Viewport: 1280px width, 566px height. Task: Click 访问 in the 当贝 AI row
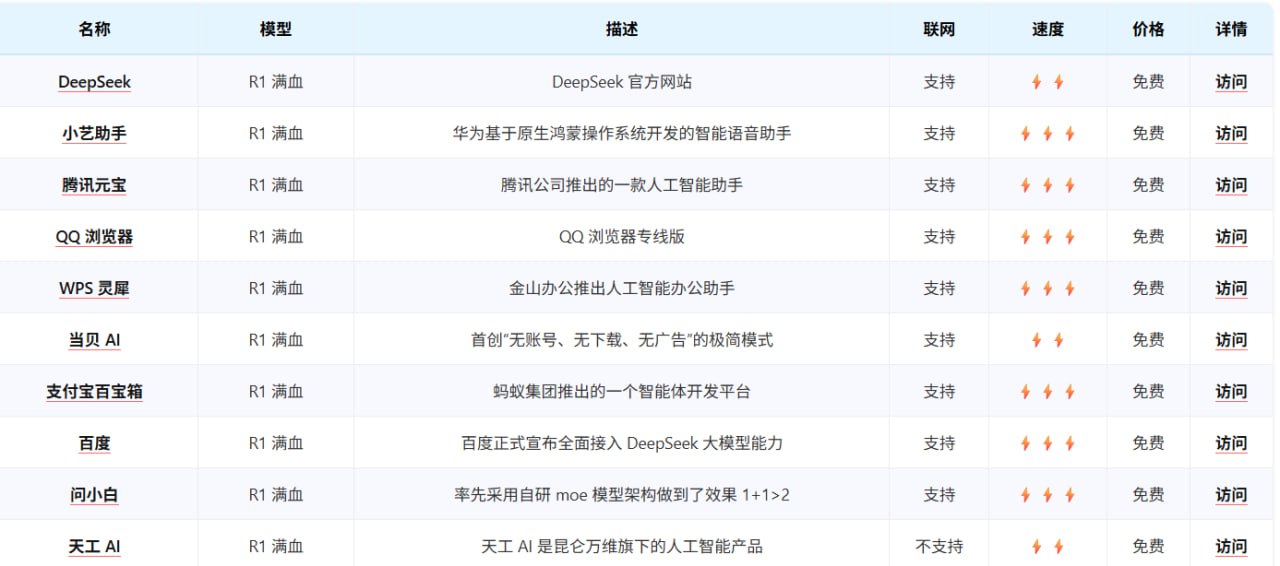[1231, 340]
